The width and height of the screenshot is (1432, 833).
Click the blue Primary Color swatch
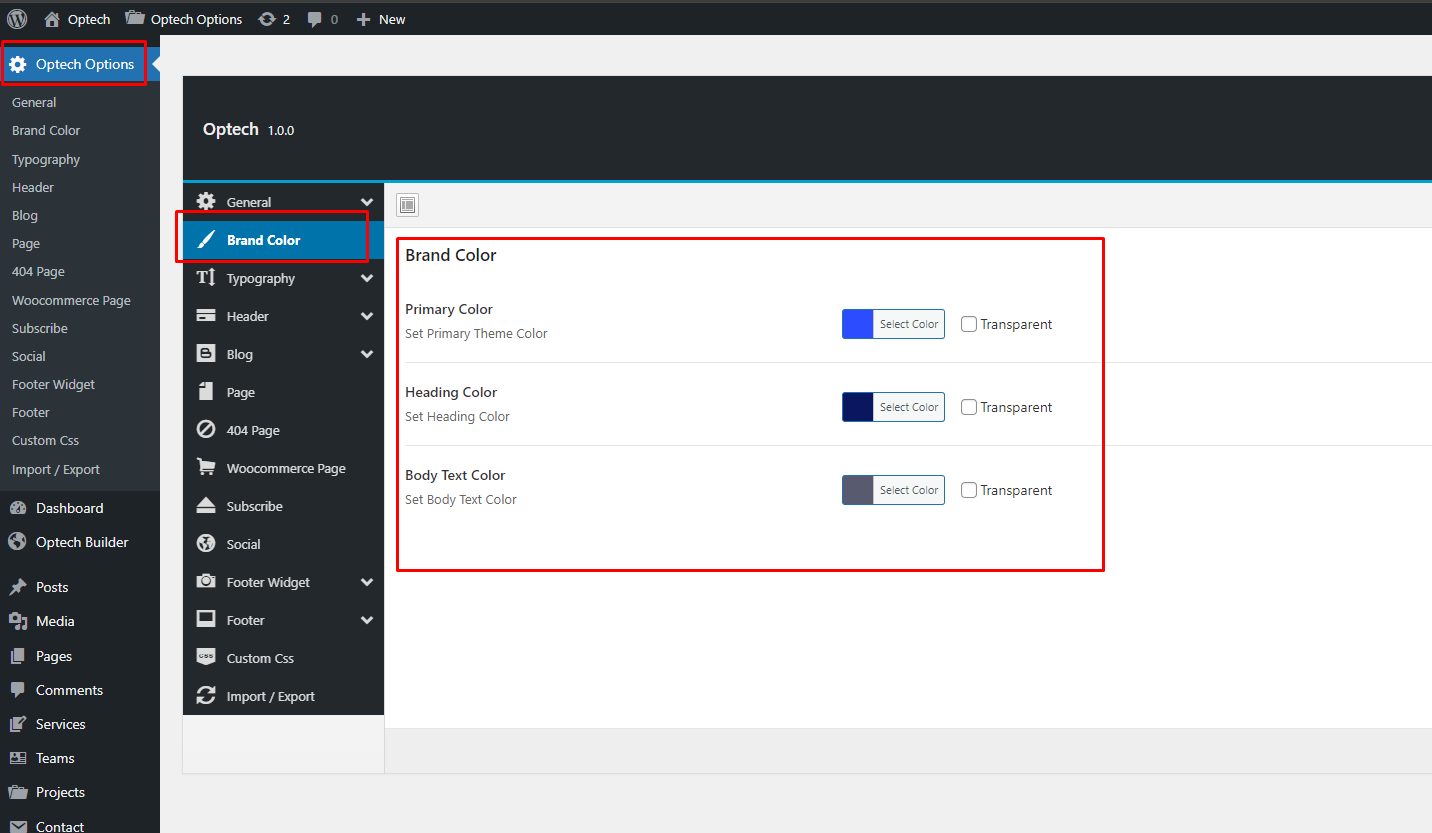[858, 324]
